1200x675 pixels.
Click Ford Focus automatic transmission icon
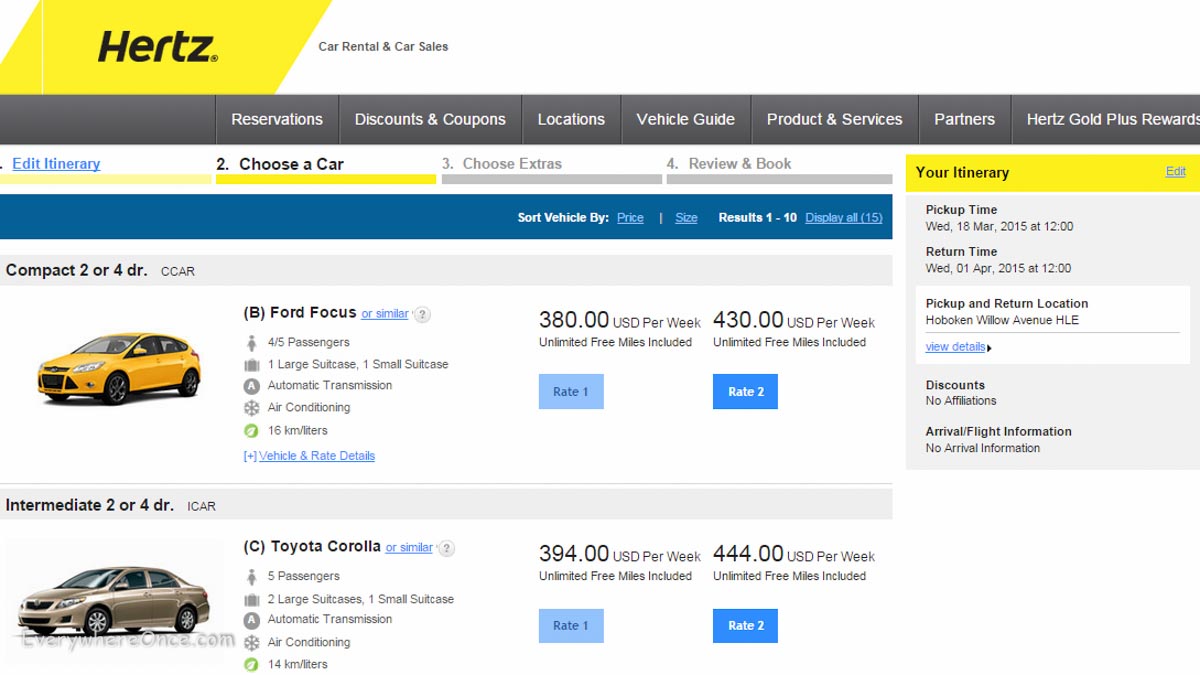pyautogui.click(x=252, y=386)
